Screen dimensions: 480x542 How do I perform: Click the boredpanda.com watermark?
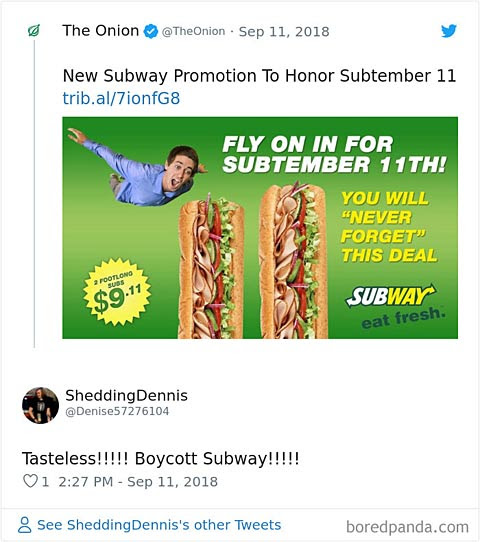click(407, 527)
